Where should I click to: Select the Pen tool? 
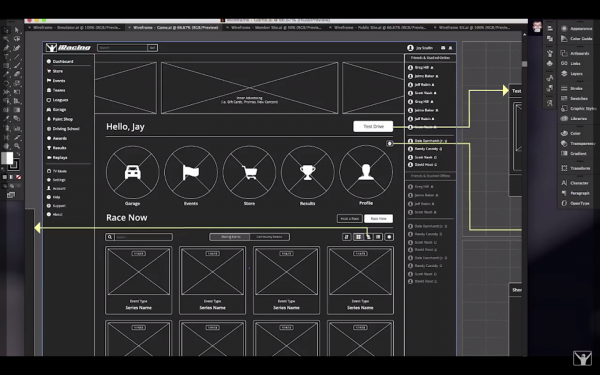[6, 48]
